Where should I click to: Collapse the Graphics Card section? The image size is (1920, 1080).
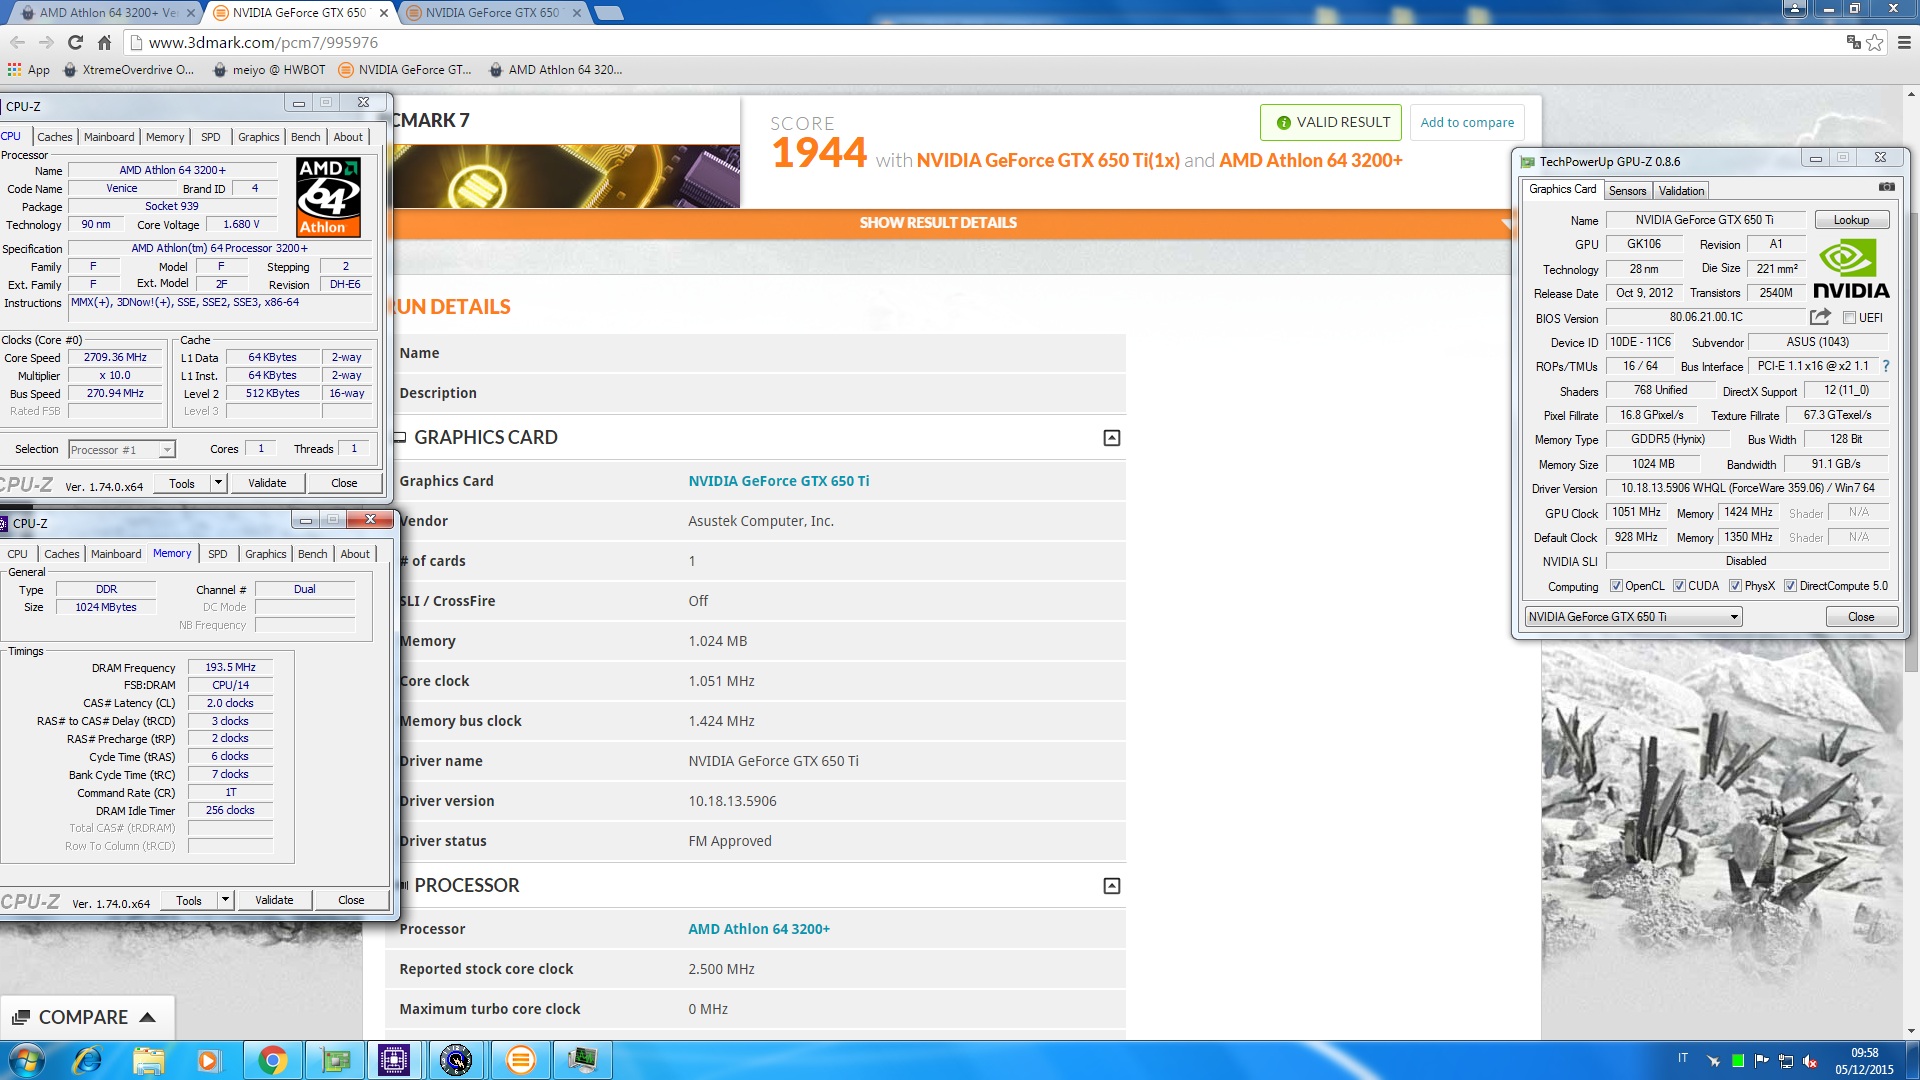point(1111,438)
